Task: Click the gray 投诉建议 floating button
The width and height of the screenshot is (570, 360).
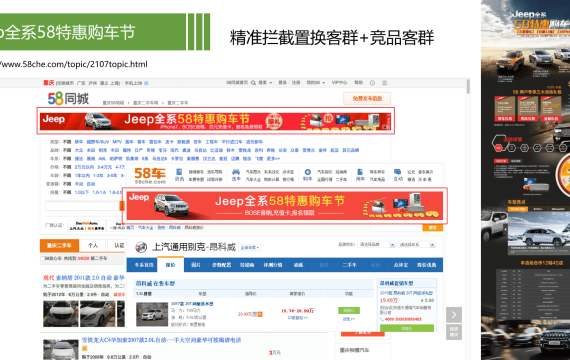Action: coord(454,332)
